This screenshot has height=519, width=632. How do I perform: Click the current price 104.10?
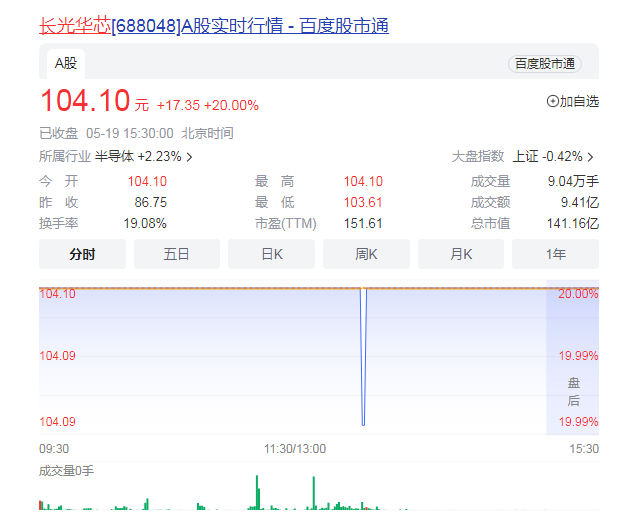click(85, 101)
